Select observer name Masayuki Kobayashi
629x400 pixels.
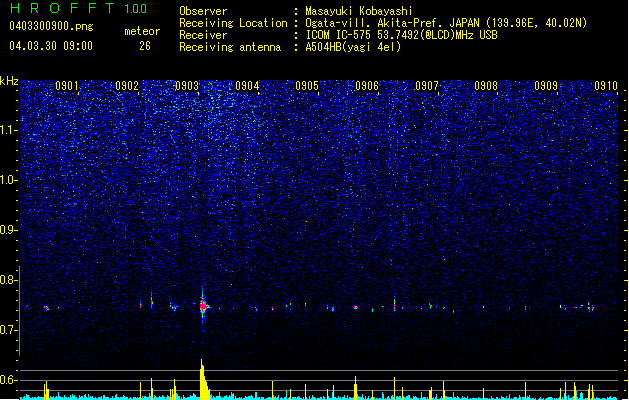(x=359, y=11)
